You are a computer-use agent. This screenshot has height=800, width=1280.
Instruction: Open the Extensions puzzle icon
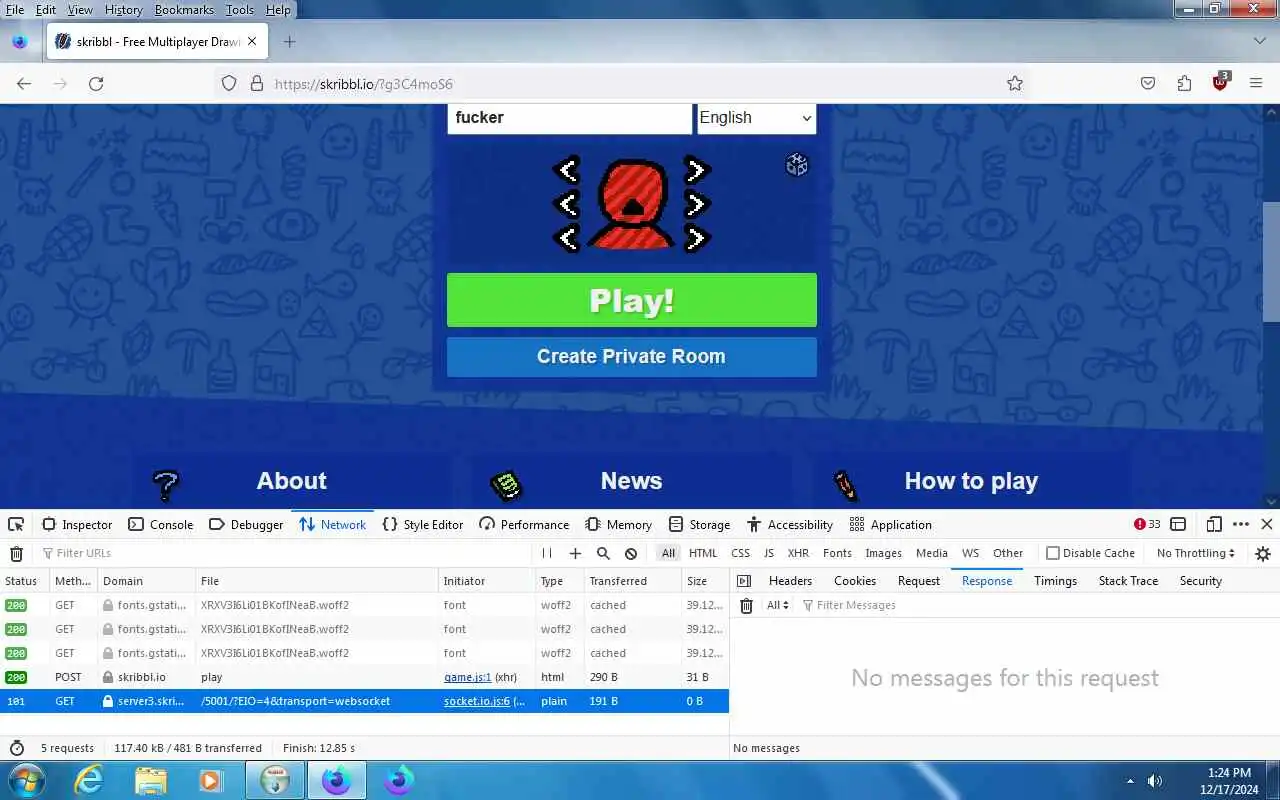coord(1184,84)
